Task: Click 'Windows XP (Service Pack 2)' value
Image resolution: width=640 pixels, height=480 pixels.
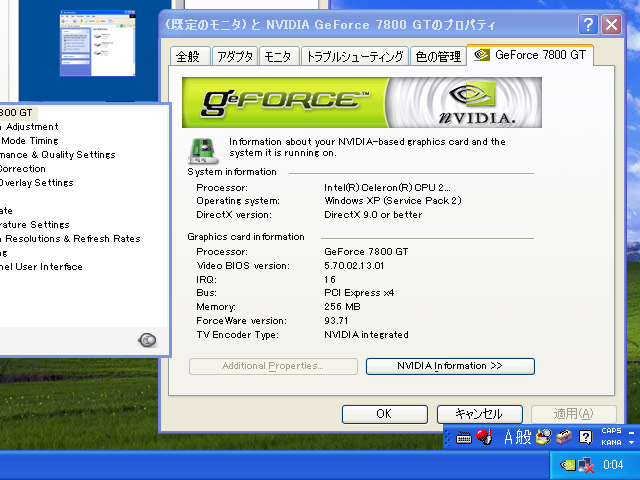Action: click(393, 201)
